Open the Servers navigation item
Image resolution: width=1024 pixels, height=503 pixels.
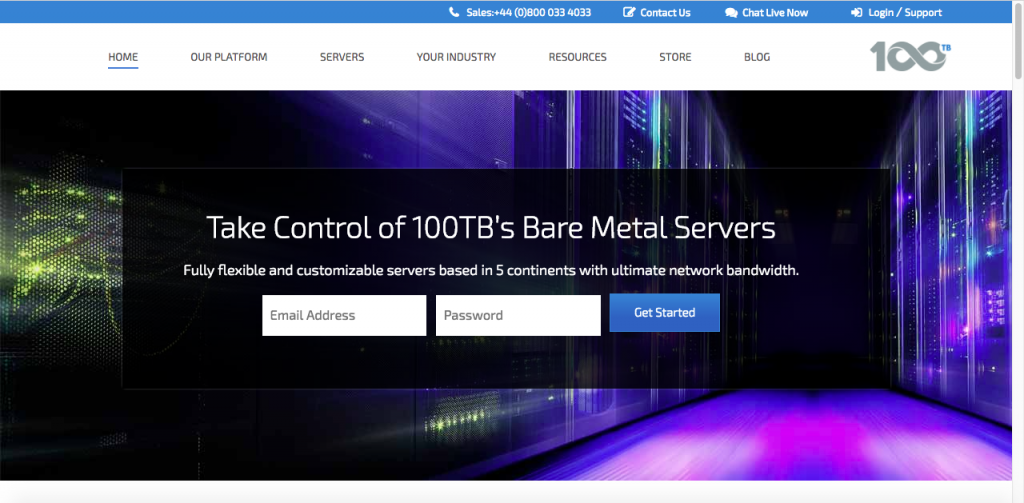[x=342, y=57]
